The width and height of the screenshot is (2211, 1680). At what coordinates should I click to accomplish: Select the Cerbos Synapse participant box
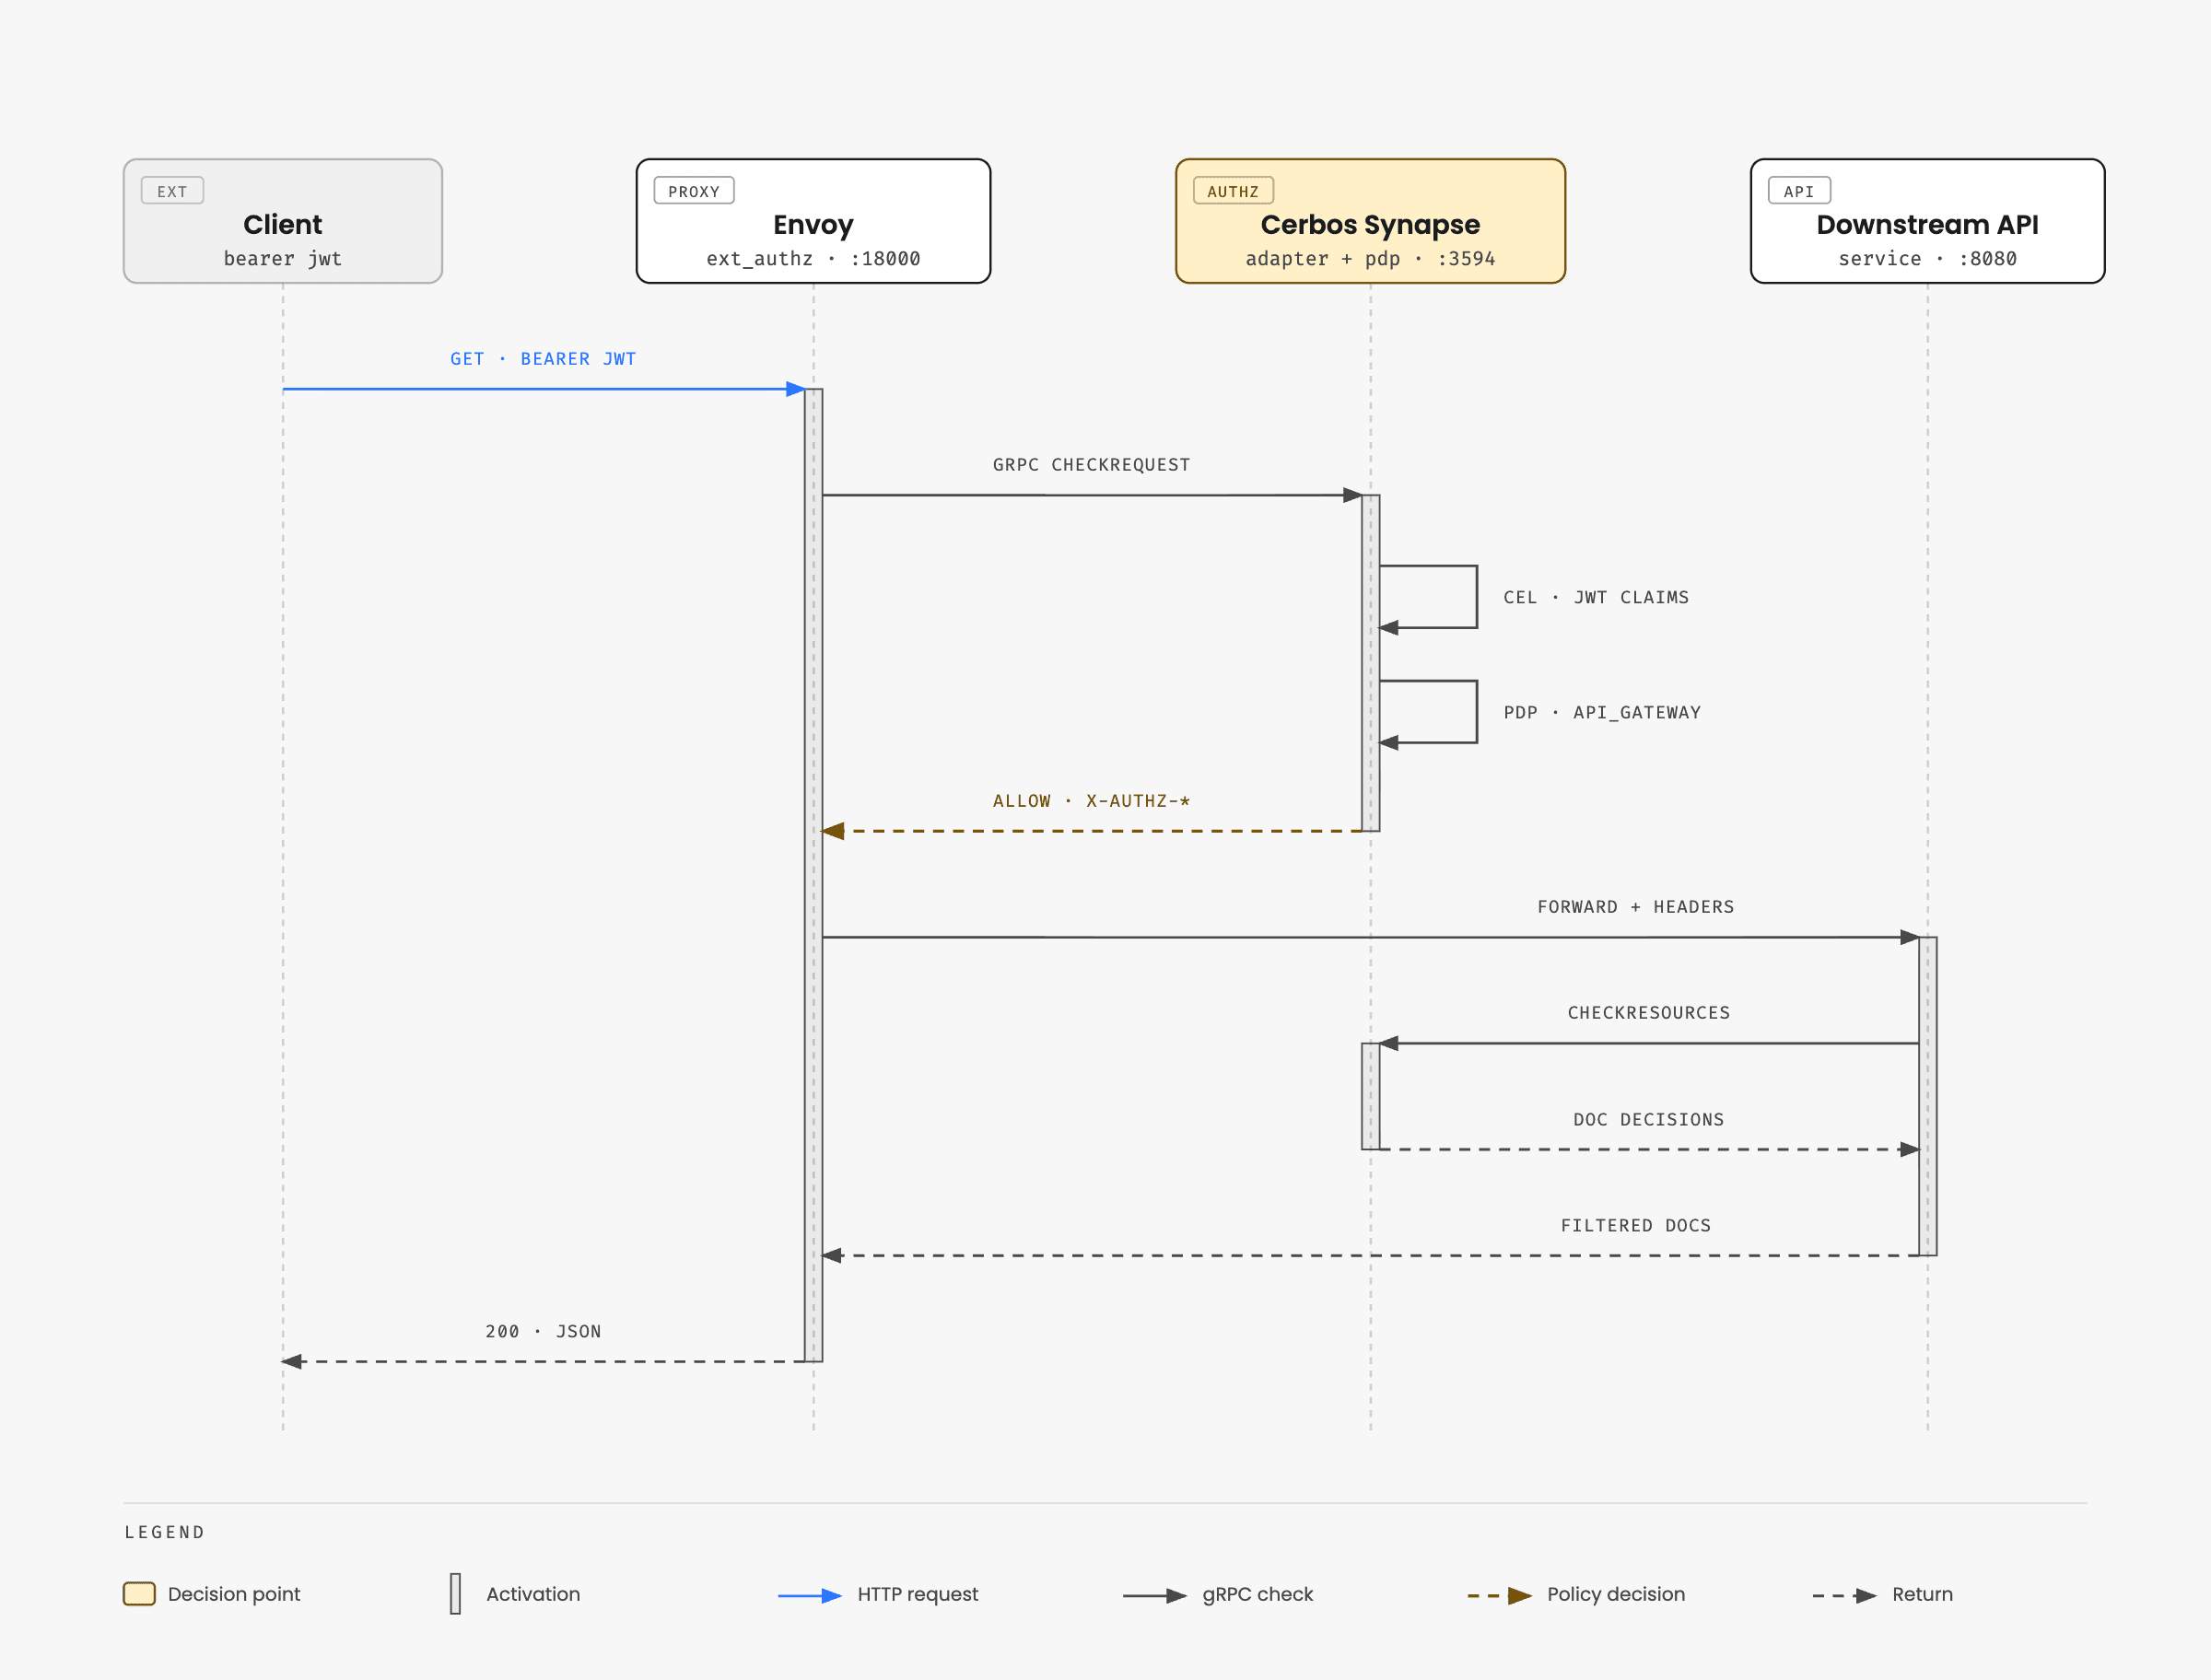click(1370, 221)
